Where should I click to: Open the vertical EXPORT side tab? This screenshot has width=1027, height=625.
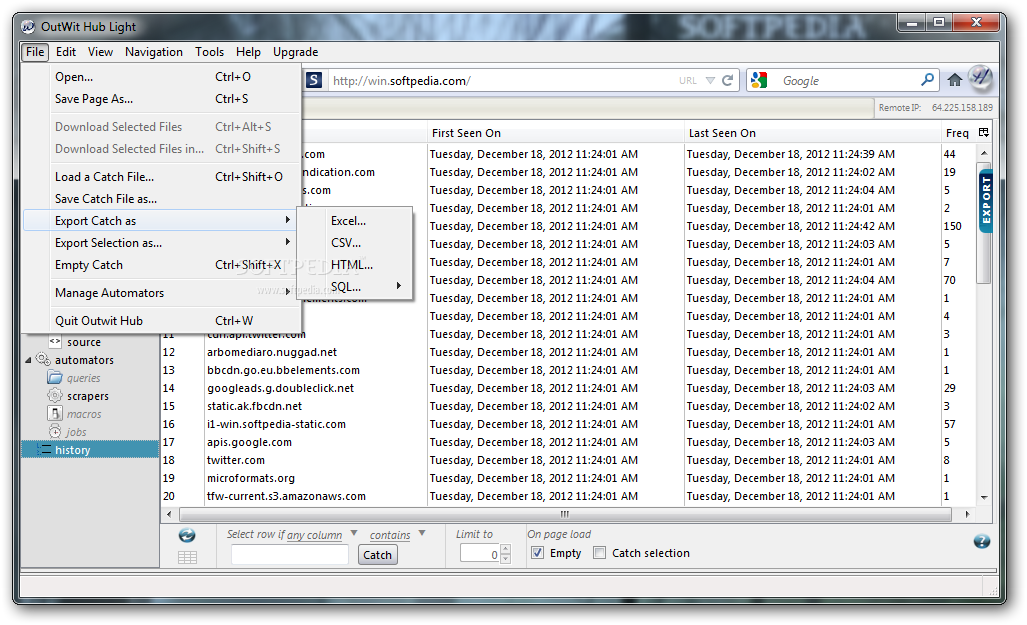tap(986, 201)
